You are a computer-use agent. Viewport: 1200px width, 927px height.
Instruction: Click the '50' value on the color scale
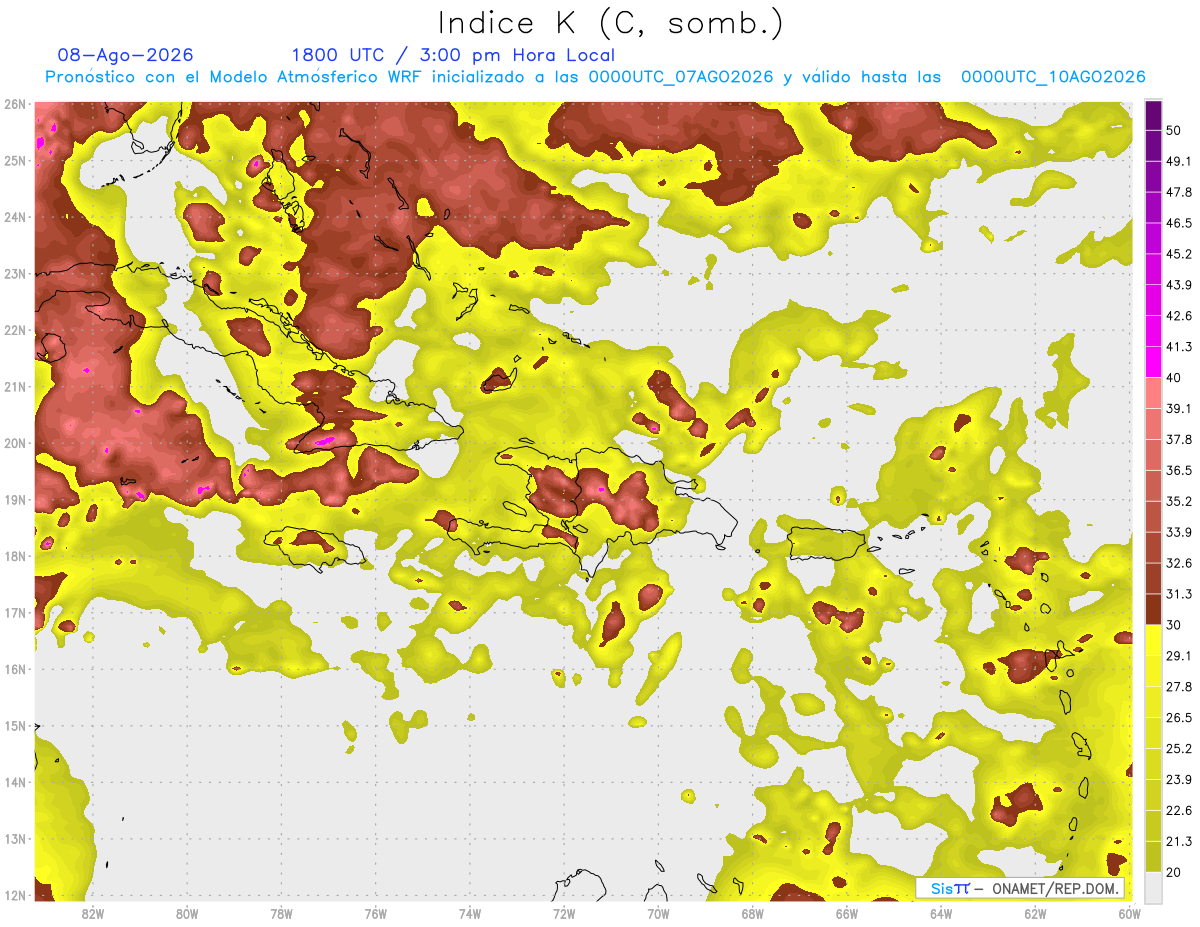(1174, 131)
